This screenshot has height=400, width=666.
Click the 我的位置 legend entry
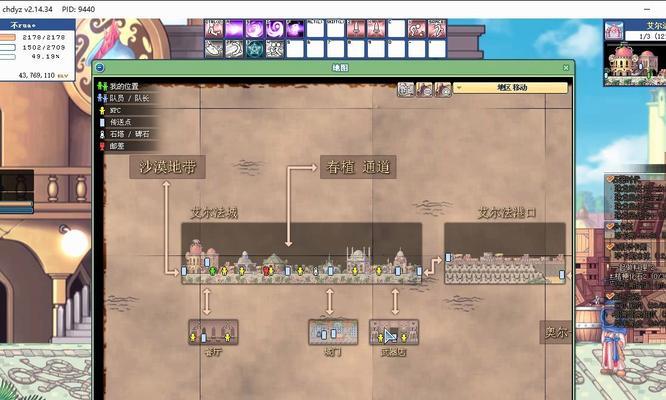click(124, 86)
